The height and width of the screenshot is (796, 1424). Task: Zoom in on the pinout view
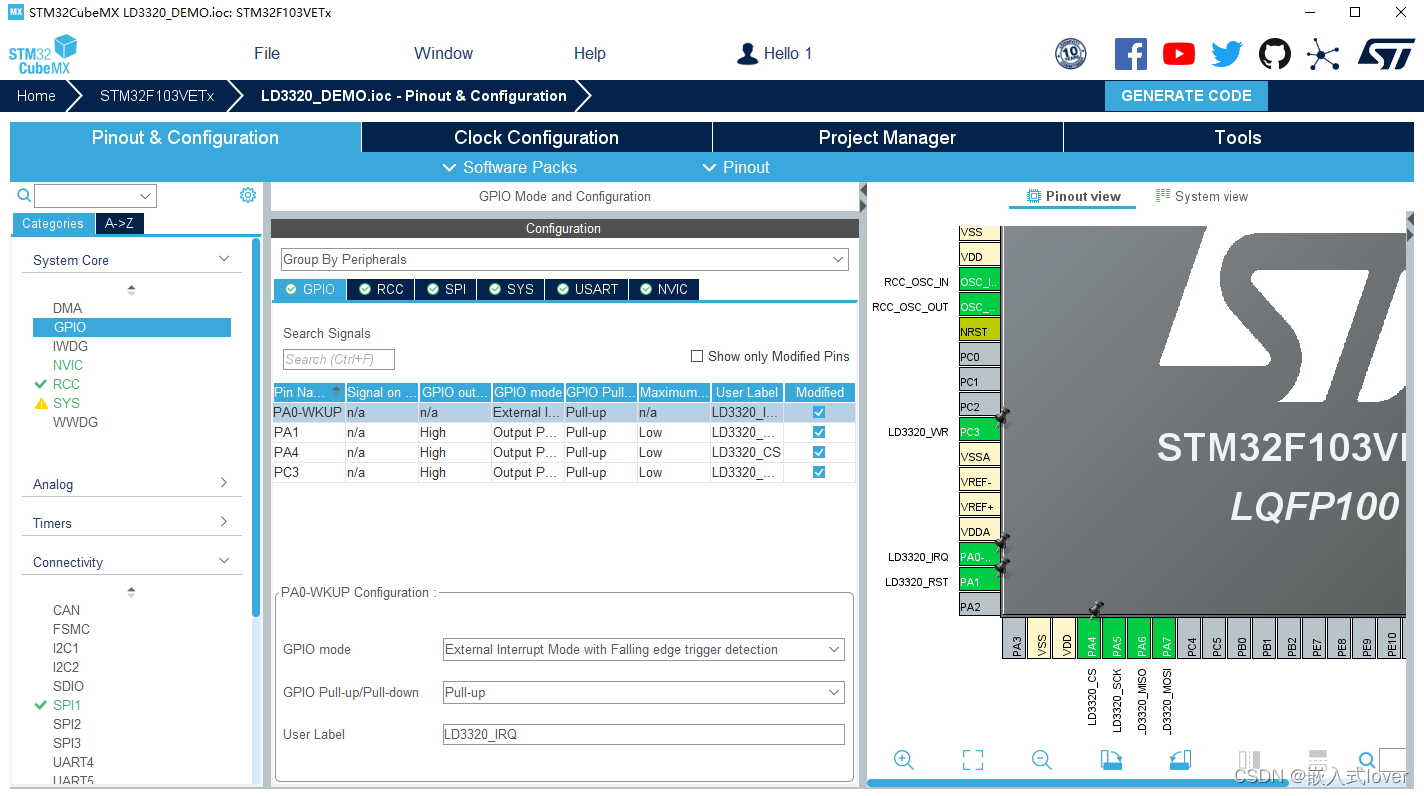904,760
